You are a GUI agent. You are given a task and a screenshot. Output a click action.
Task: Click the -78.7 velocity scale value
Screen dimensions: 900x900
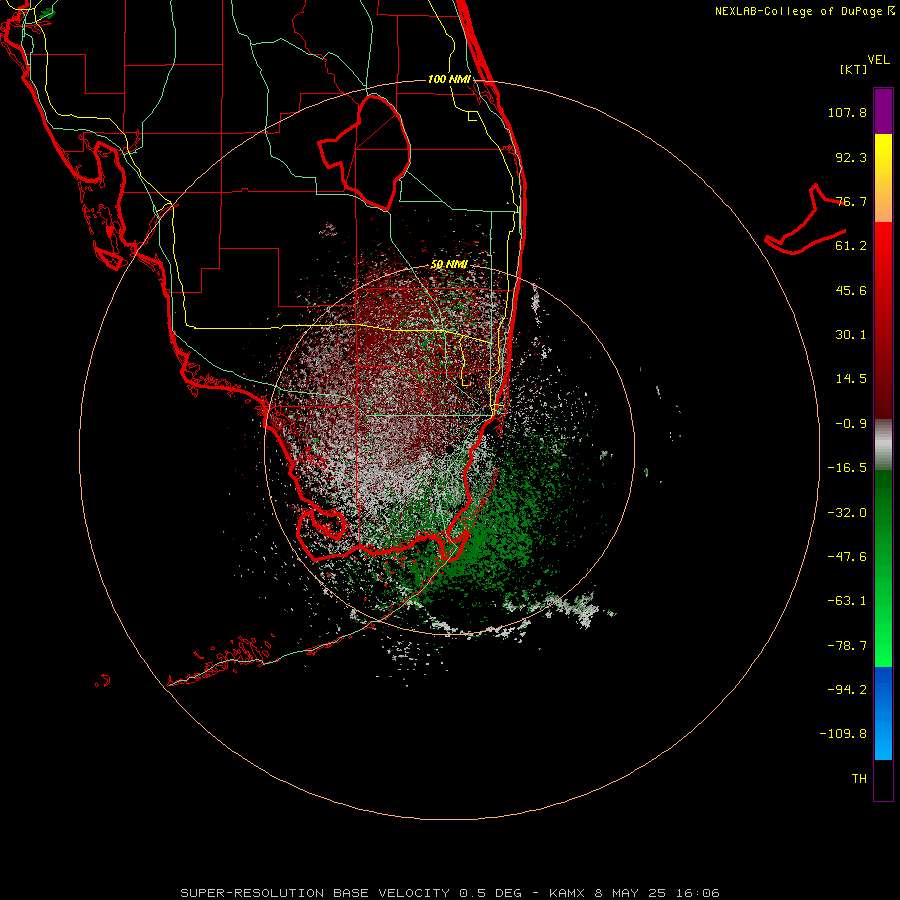[x=847, y=646]
